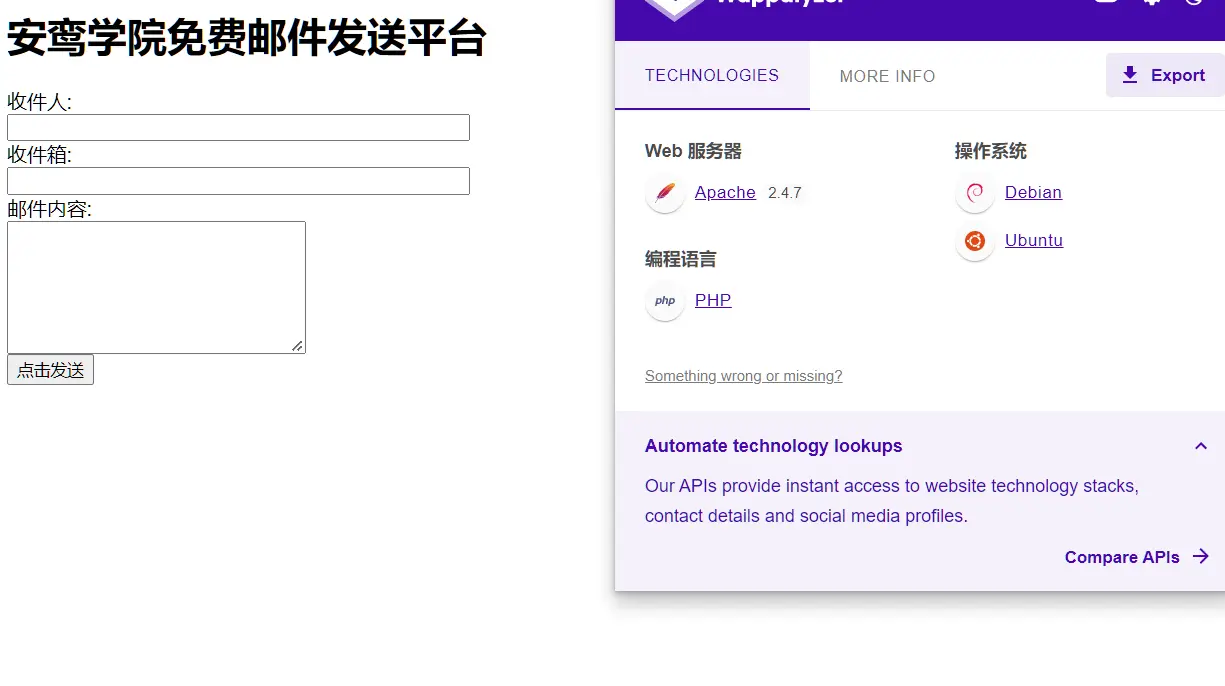This screenshot has height=686, width=1225.
Task: Submit the form with 点击发送 button
Action: 50,370
